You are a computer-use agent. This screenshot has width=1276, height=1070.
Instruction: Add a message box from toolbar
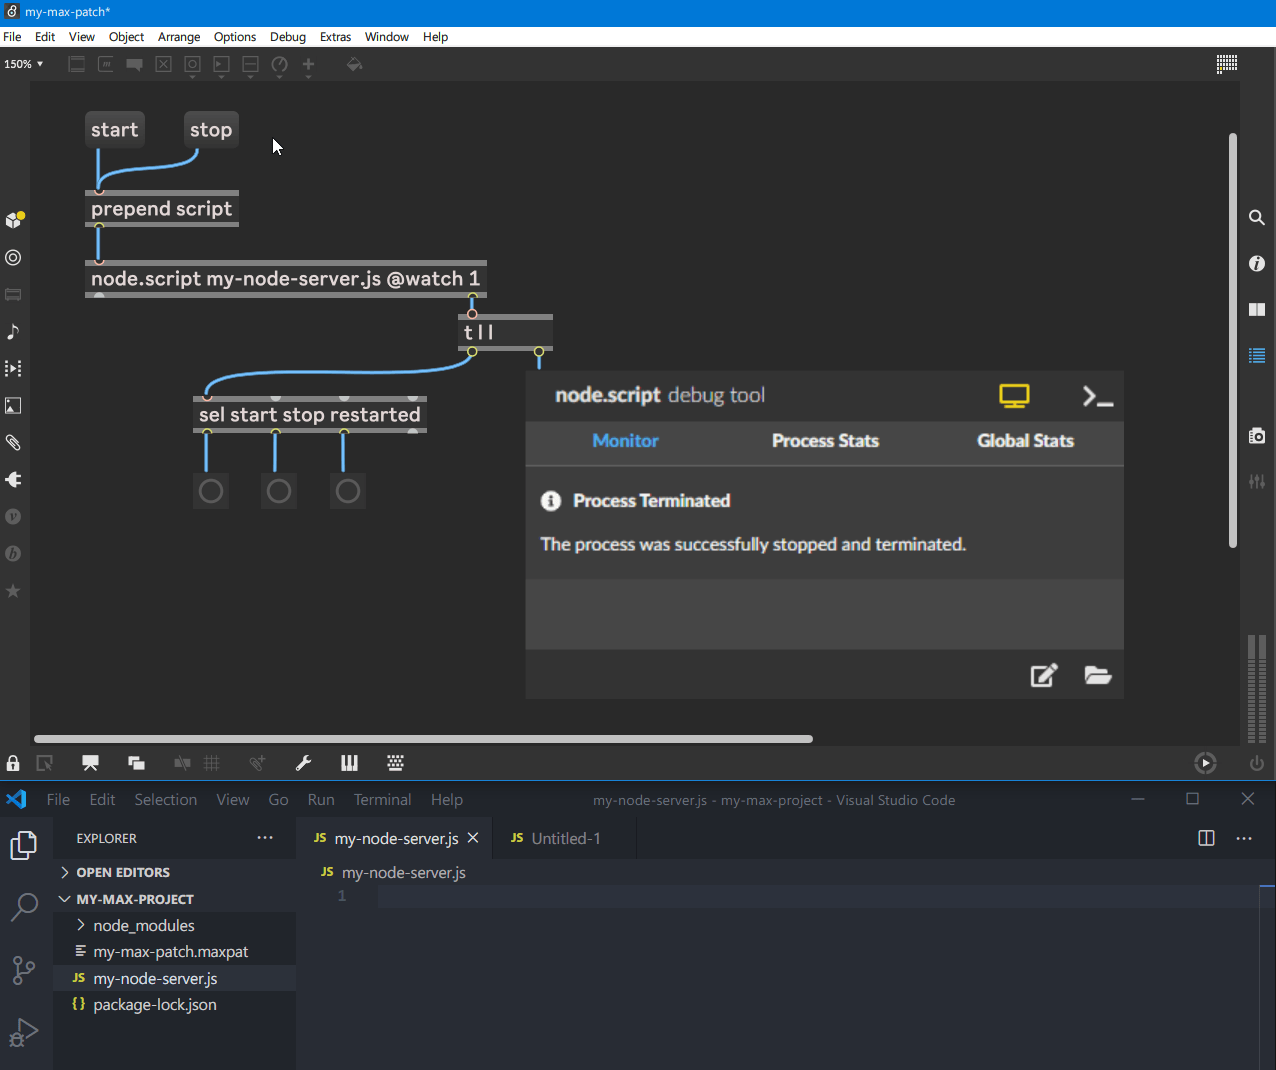pyautogui.click(x=105, y=64)
